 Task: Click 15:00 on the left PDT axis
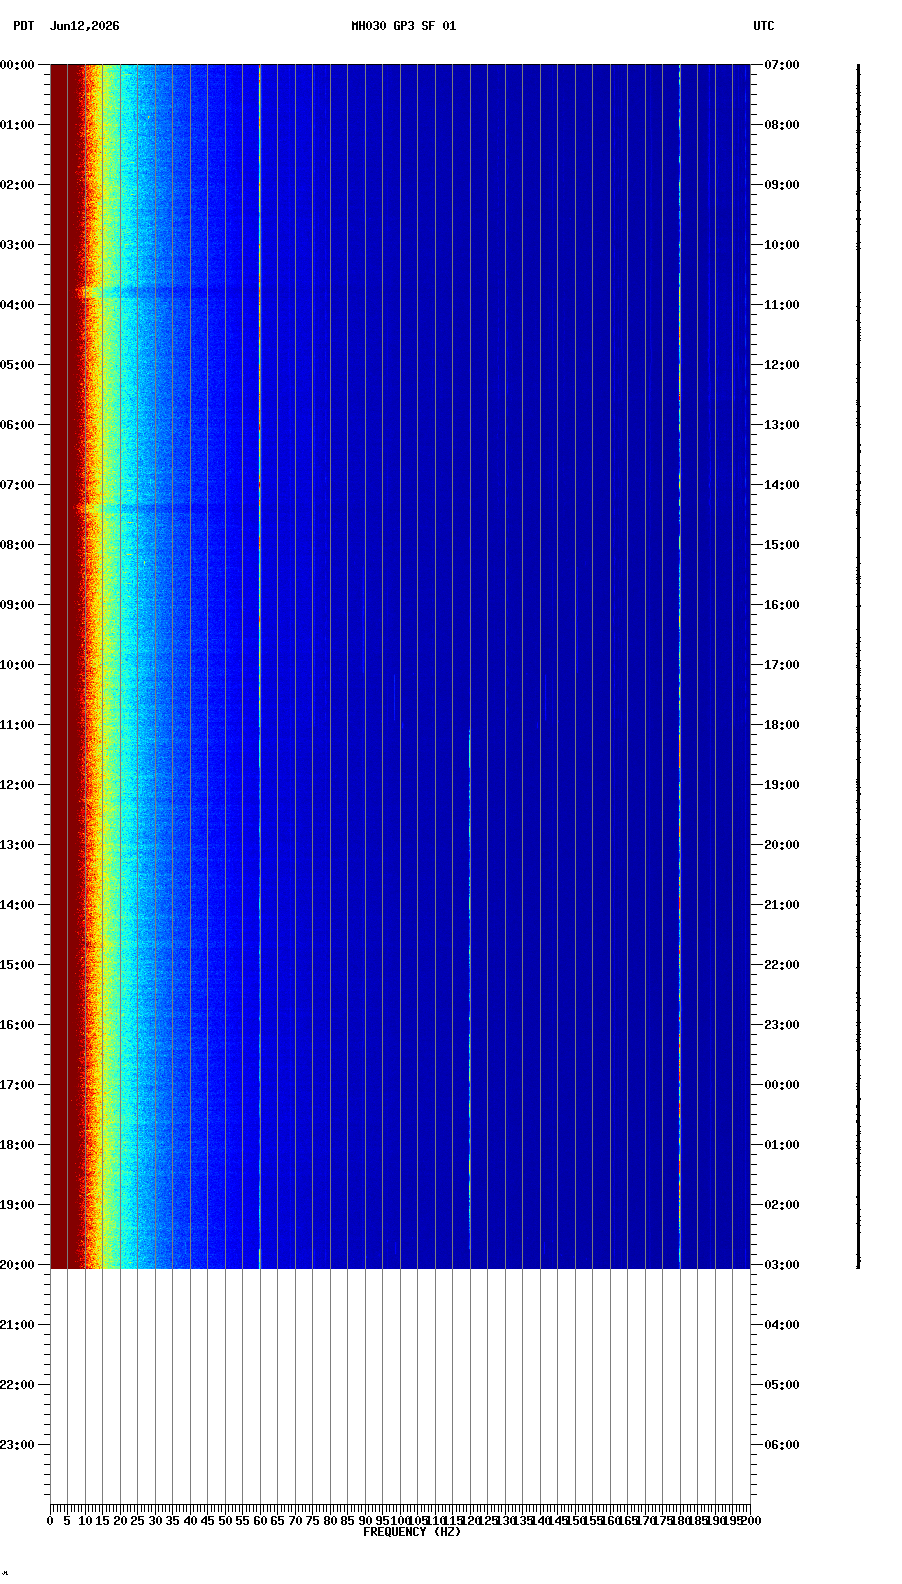tap(17, 965)
